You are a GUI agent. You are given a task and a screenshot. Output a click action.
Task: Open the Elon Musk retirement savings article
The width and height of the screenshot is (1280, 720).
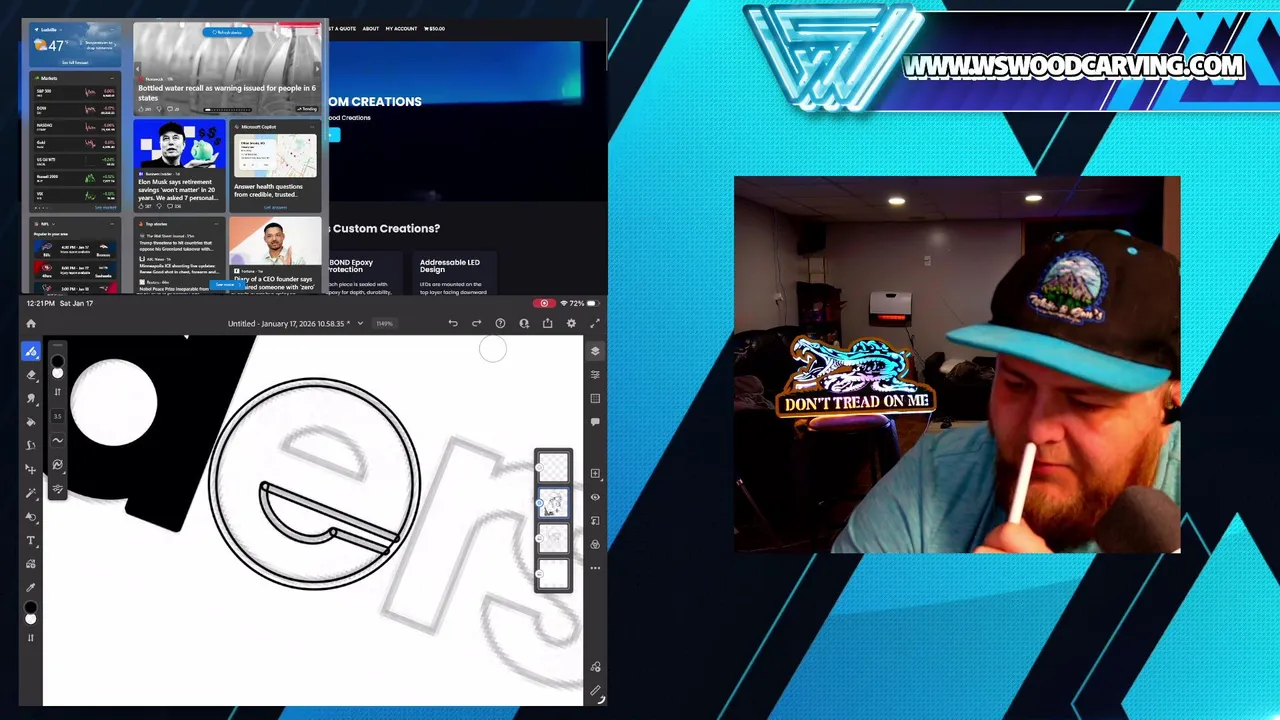point(178,190)
